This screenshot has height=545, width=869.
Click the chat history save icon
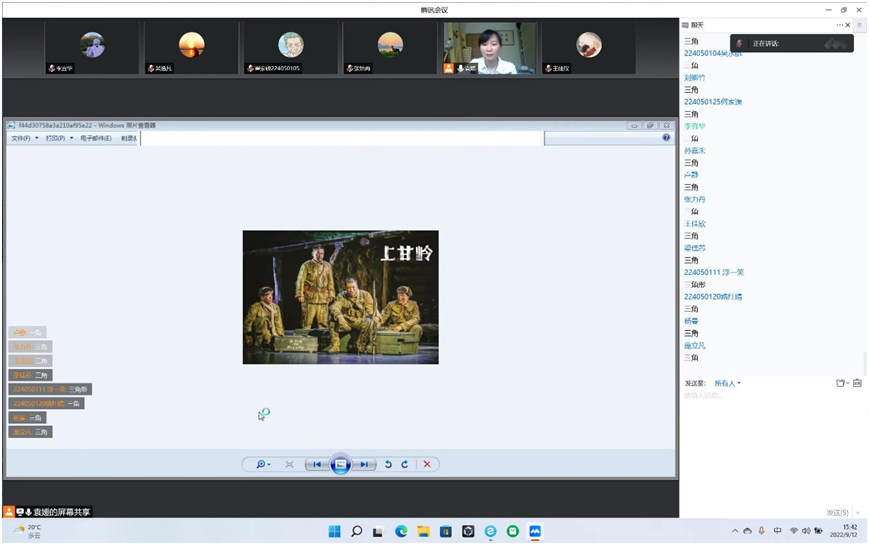857,383
